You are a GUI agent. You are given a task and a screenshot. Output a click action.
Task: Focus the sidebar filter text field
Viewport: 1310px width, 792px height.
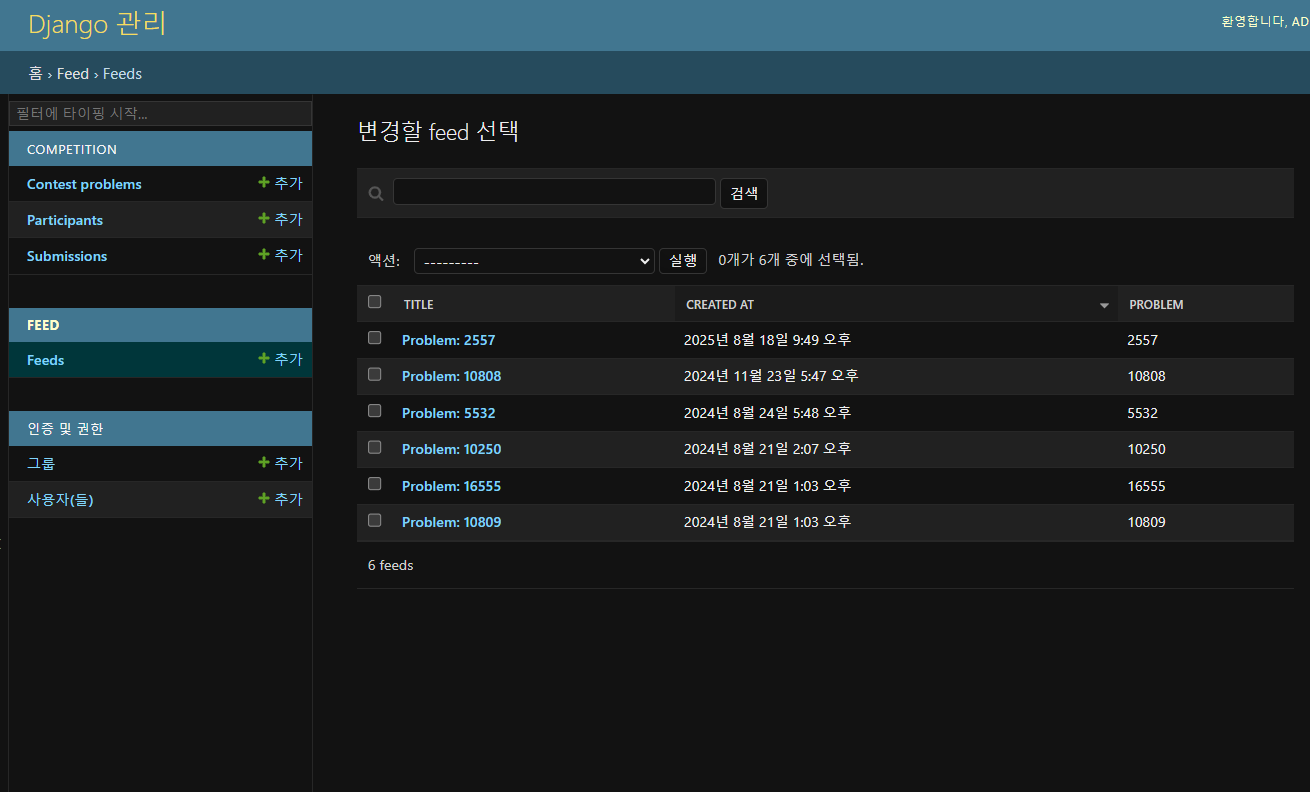point(160,113)
